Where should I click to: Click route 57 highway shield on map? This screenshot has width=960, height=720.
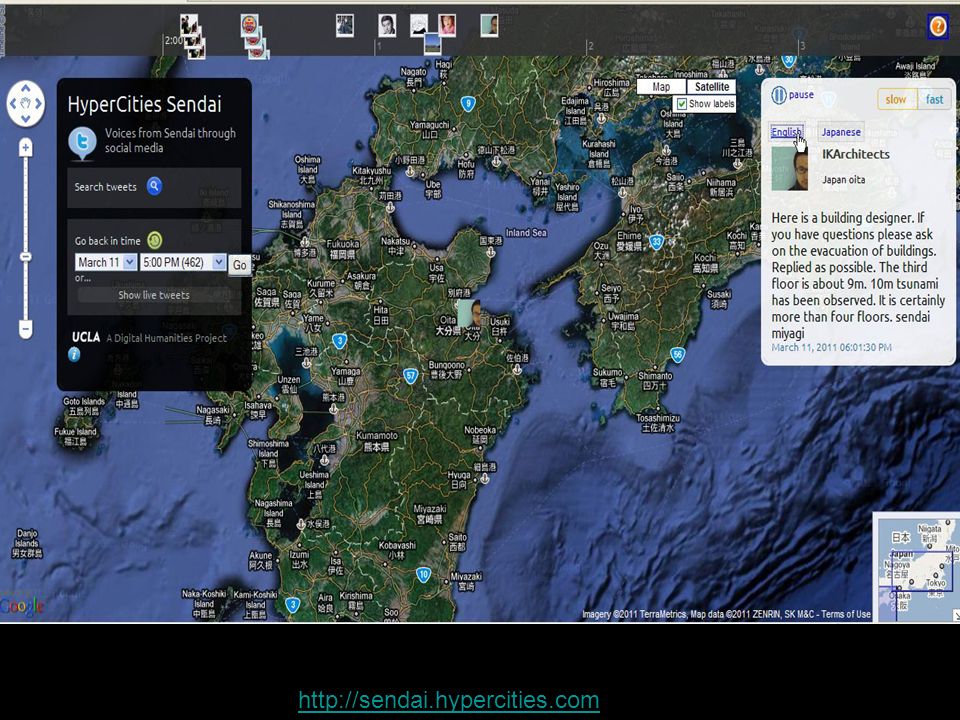coord(410,375)
